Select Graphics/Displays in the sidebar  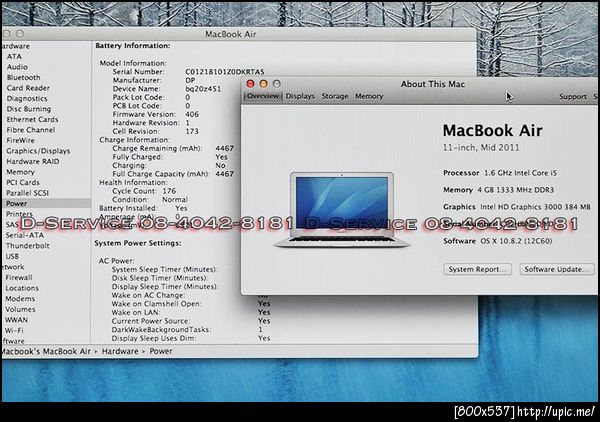coord(38,151)
